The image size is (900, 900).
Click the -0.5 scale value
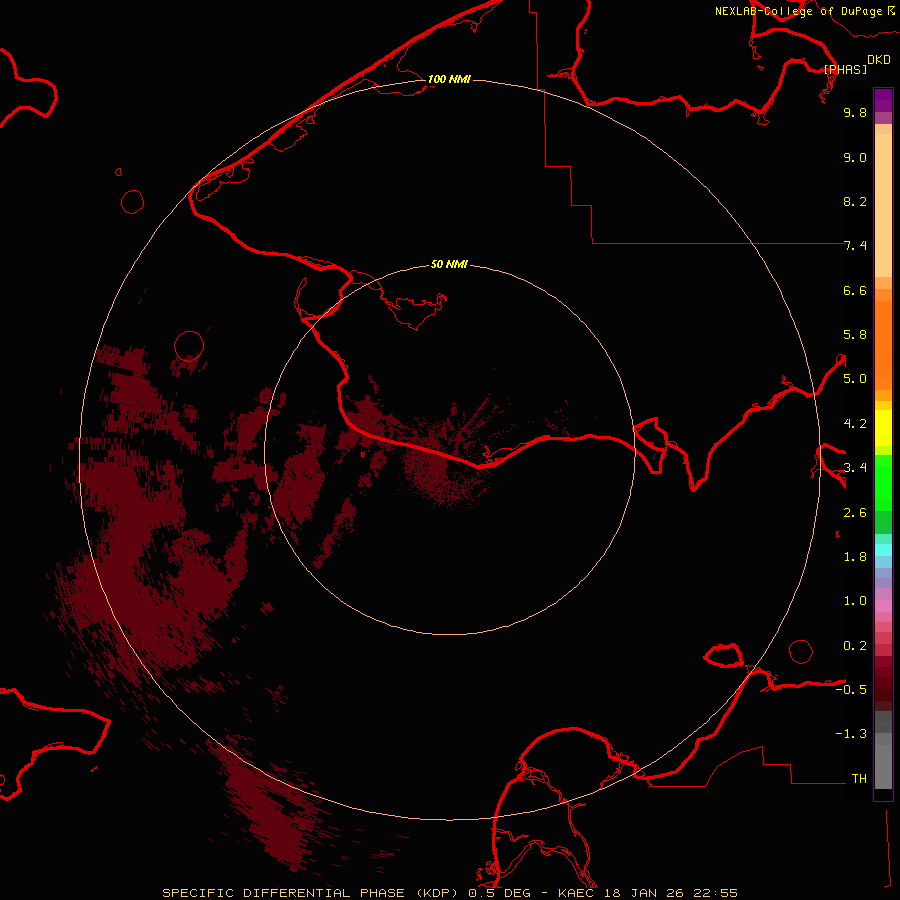click(x=851, y=690)
